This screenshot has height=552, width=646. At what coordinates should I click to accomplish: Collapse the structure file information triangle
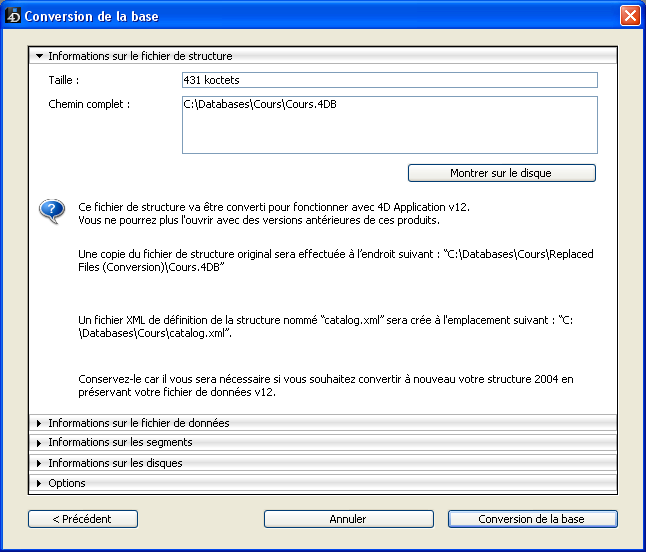[39, 57]
